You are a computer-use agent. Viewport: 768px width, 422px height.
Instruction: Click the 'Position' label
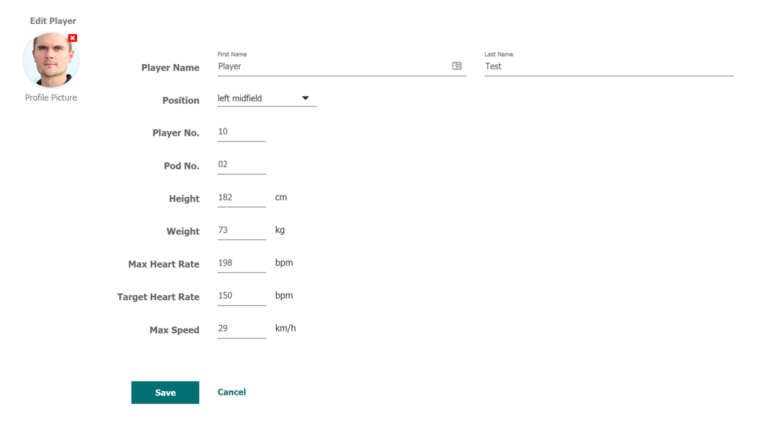pos(181,100)
